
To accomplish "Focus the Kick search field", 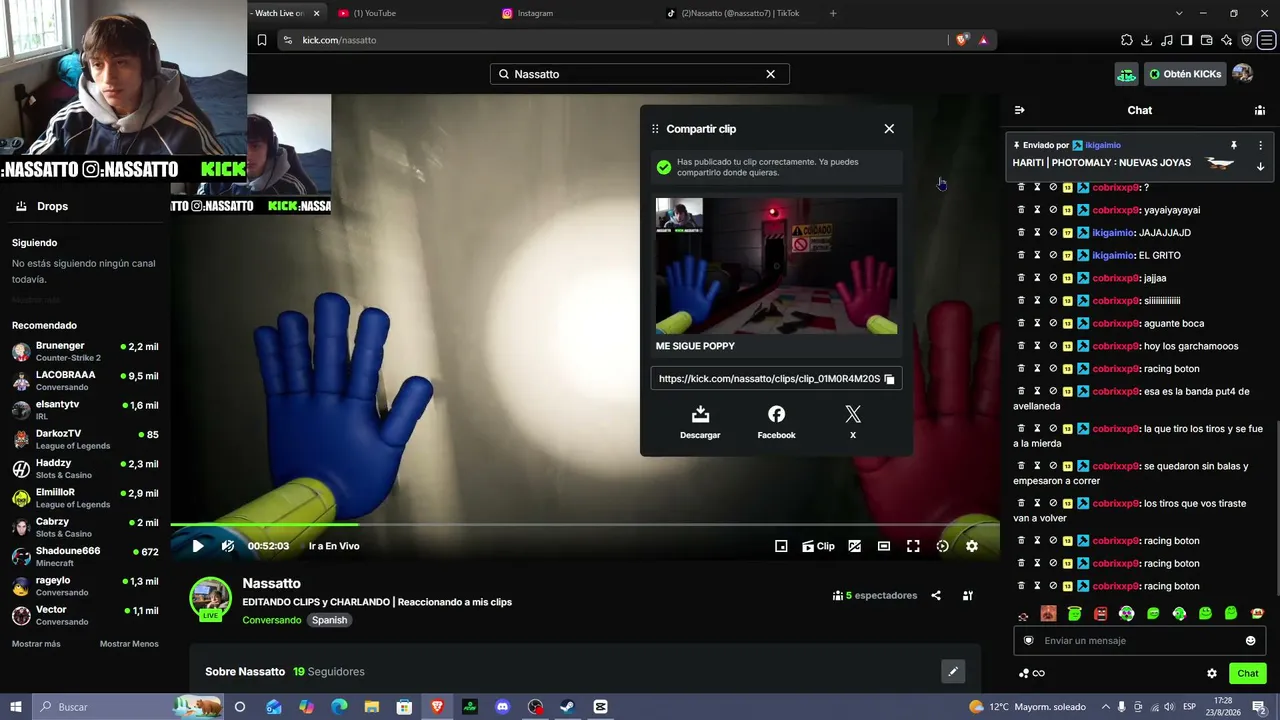I will (640, 74).
